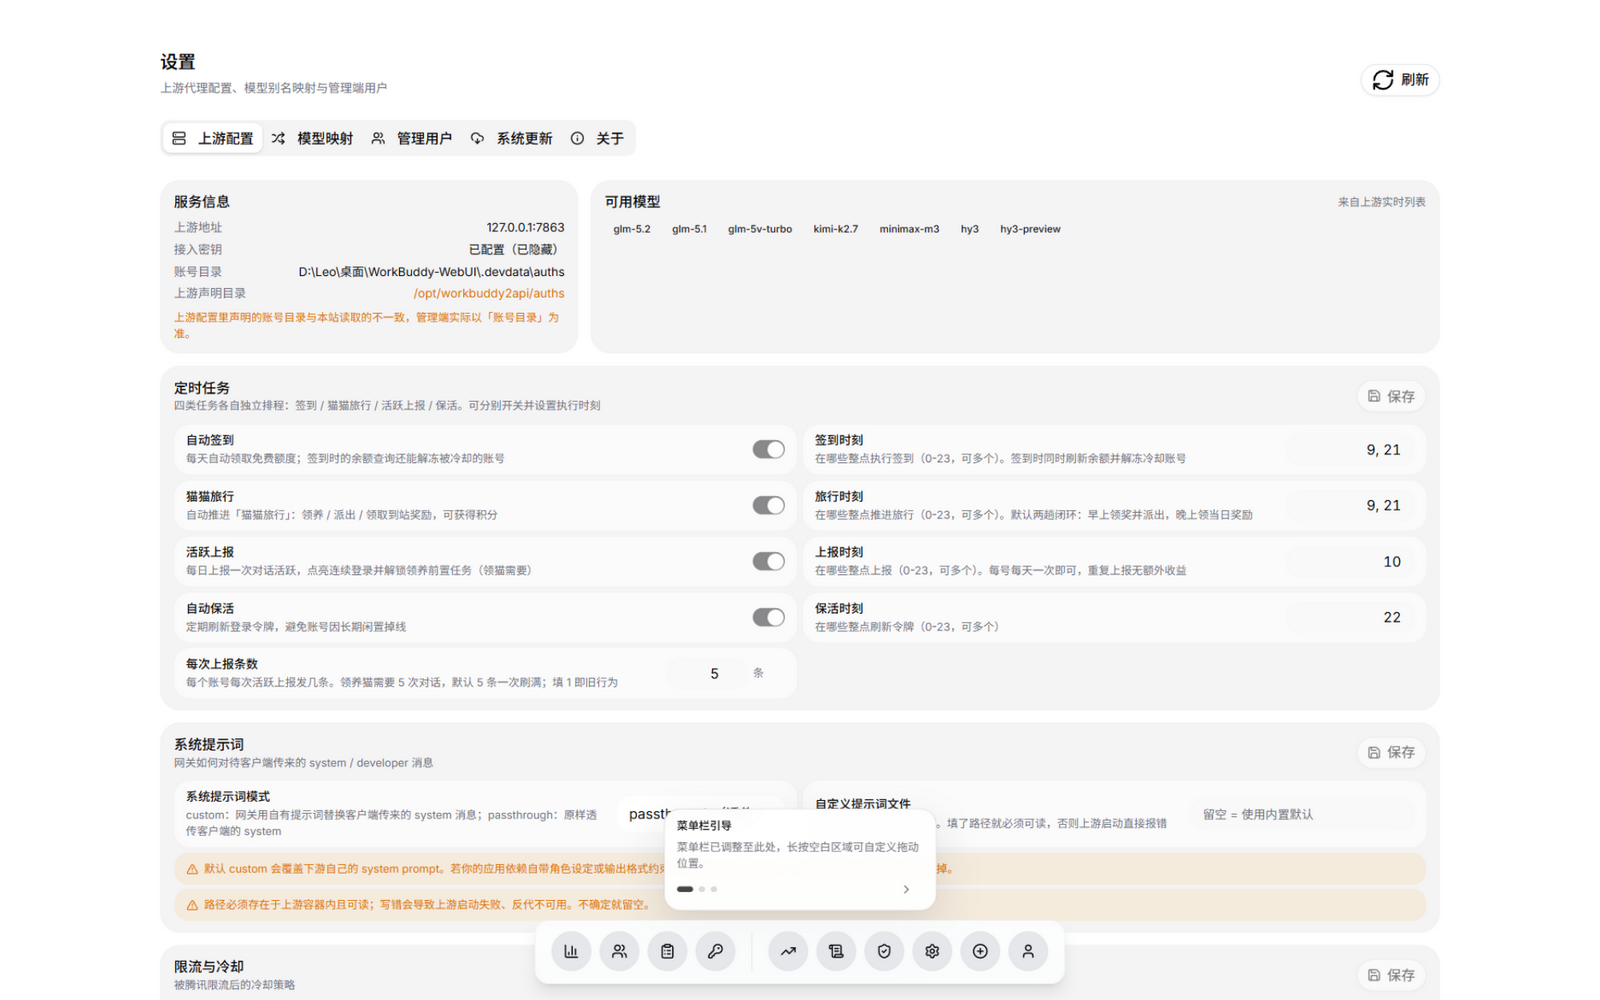Click the circled plus icon in dock
Image resolution: width=1600 pixels, height=1000 pixels.
(980, 951)
